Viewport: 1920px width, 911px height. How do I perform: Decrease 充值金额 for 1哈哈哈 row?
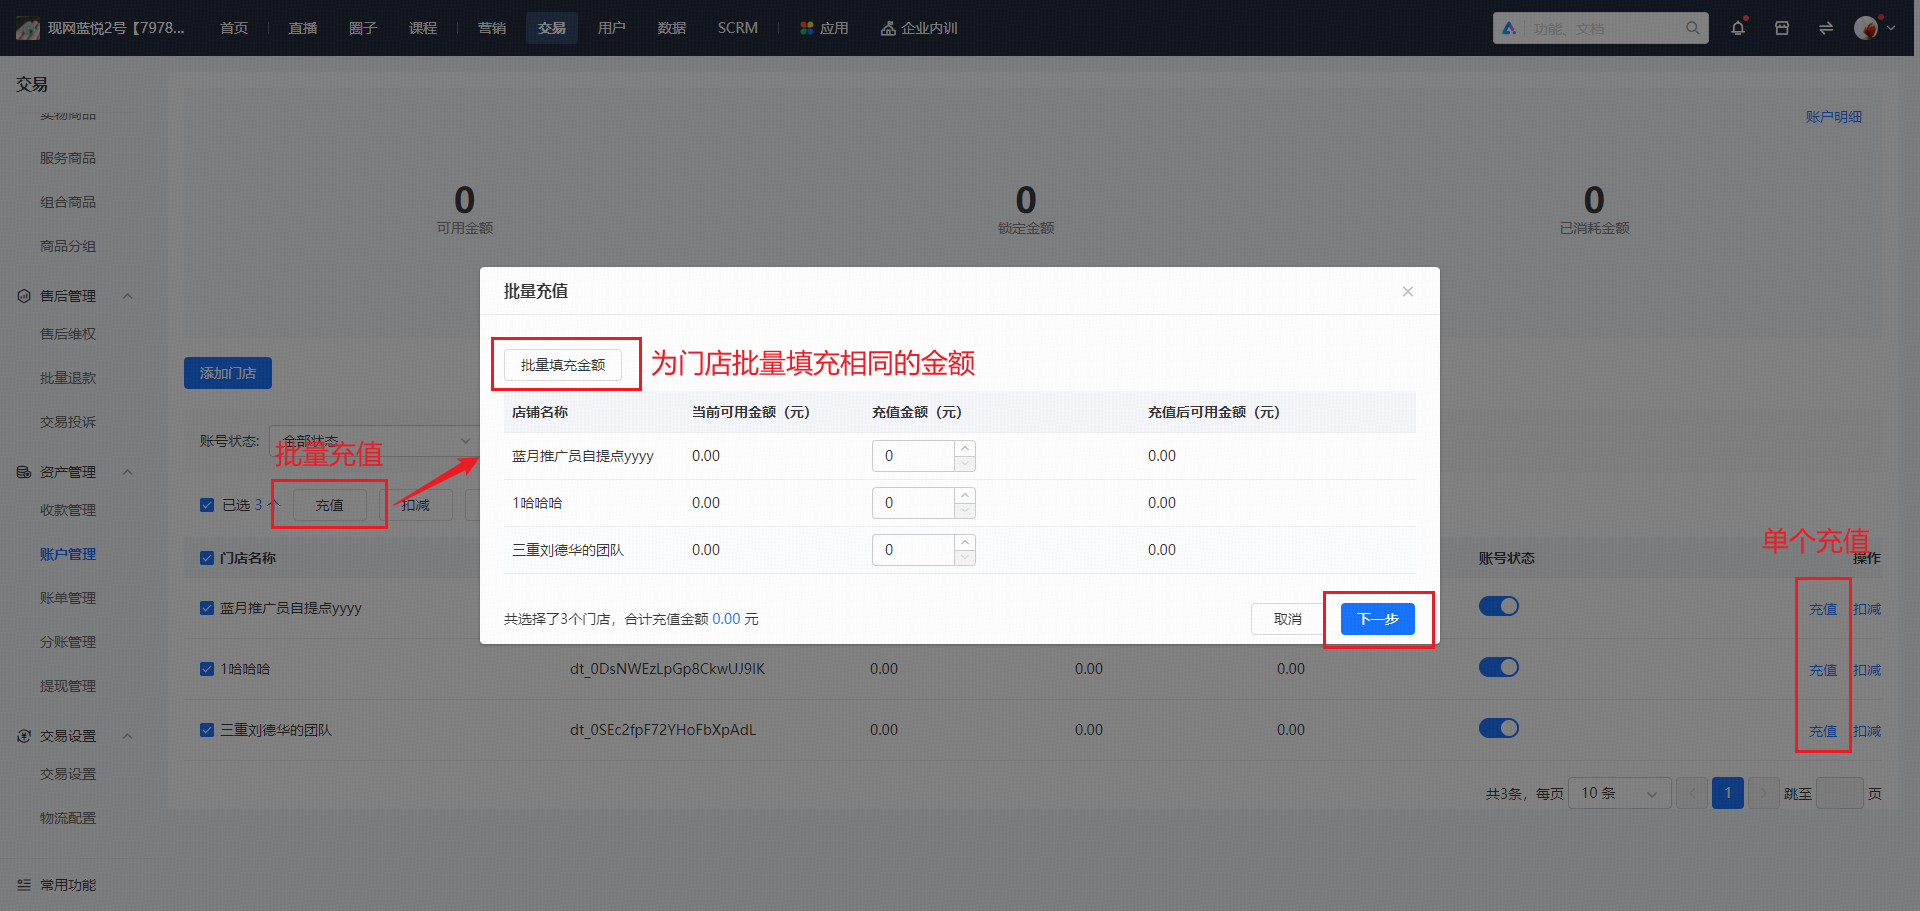(x=965, y=511)
